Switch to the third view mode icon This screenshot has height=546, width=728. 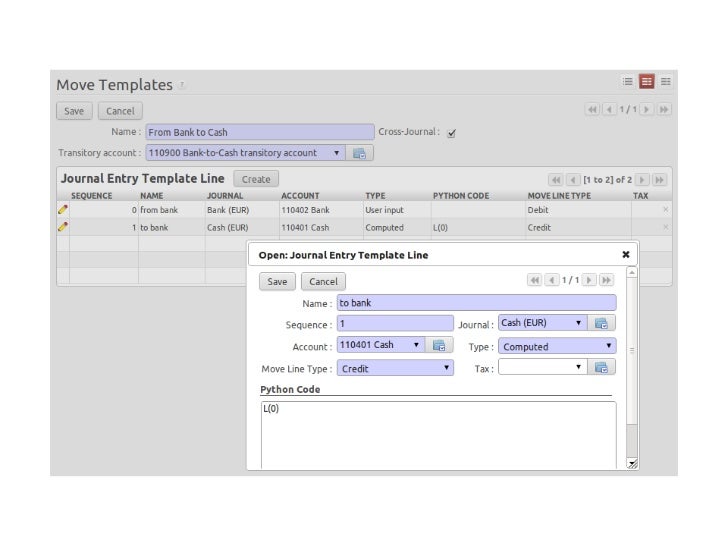(x=665, y=82)
